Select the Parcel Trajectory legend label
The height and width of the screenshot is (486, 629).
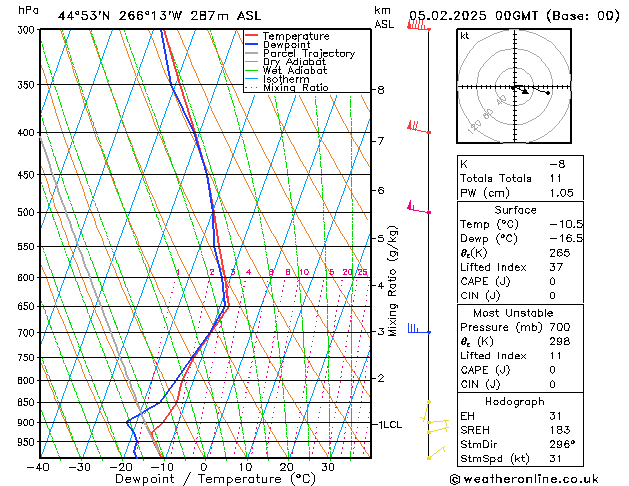(x=309, y=53)
